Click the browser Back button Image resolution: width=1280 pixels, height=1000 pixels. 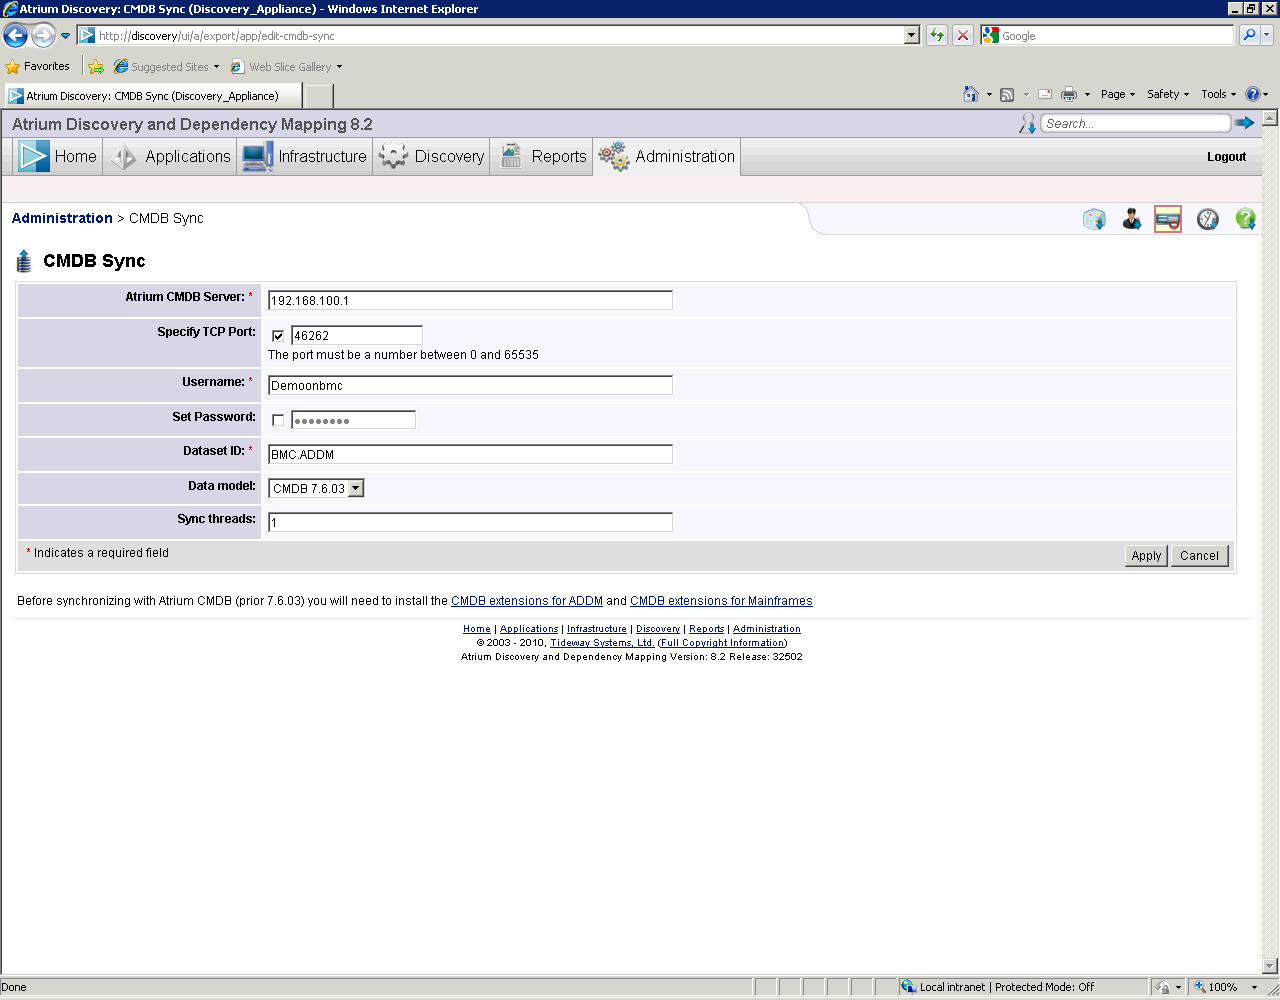click(15, 36)
